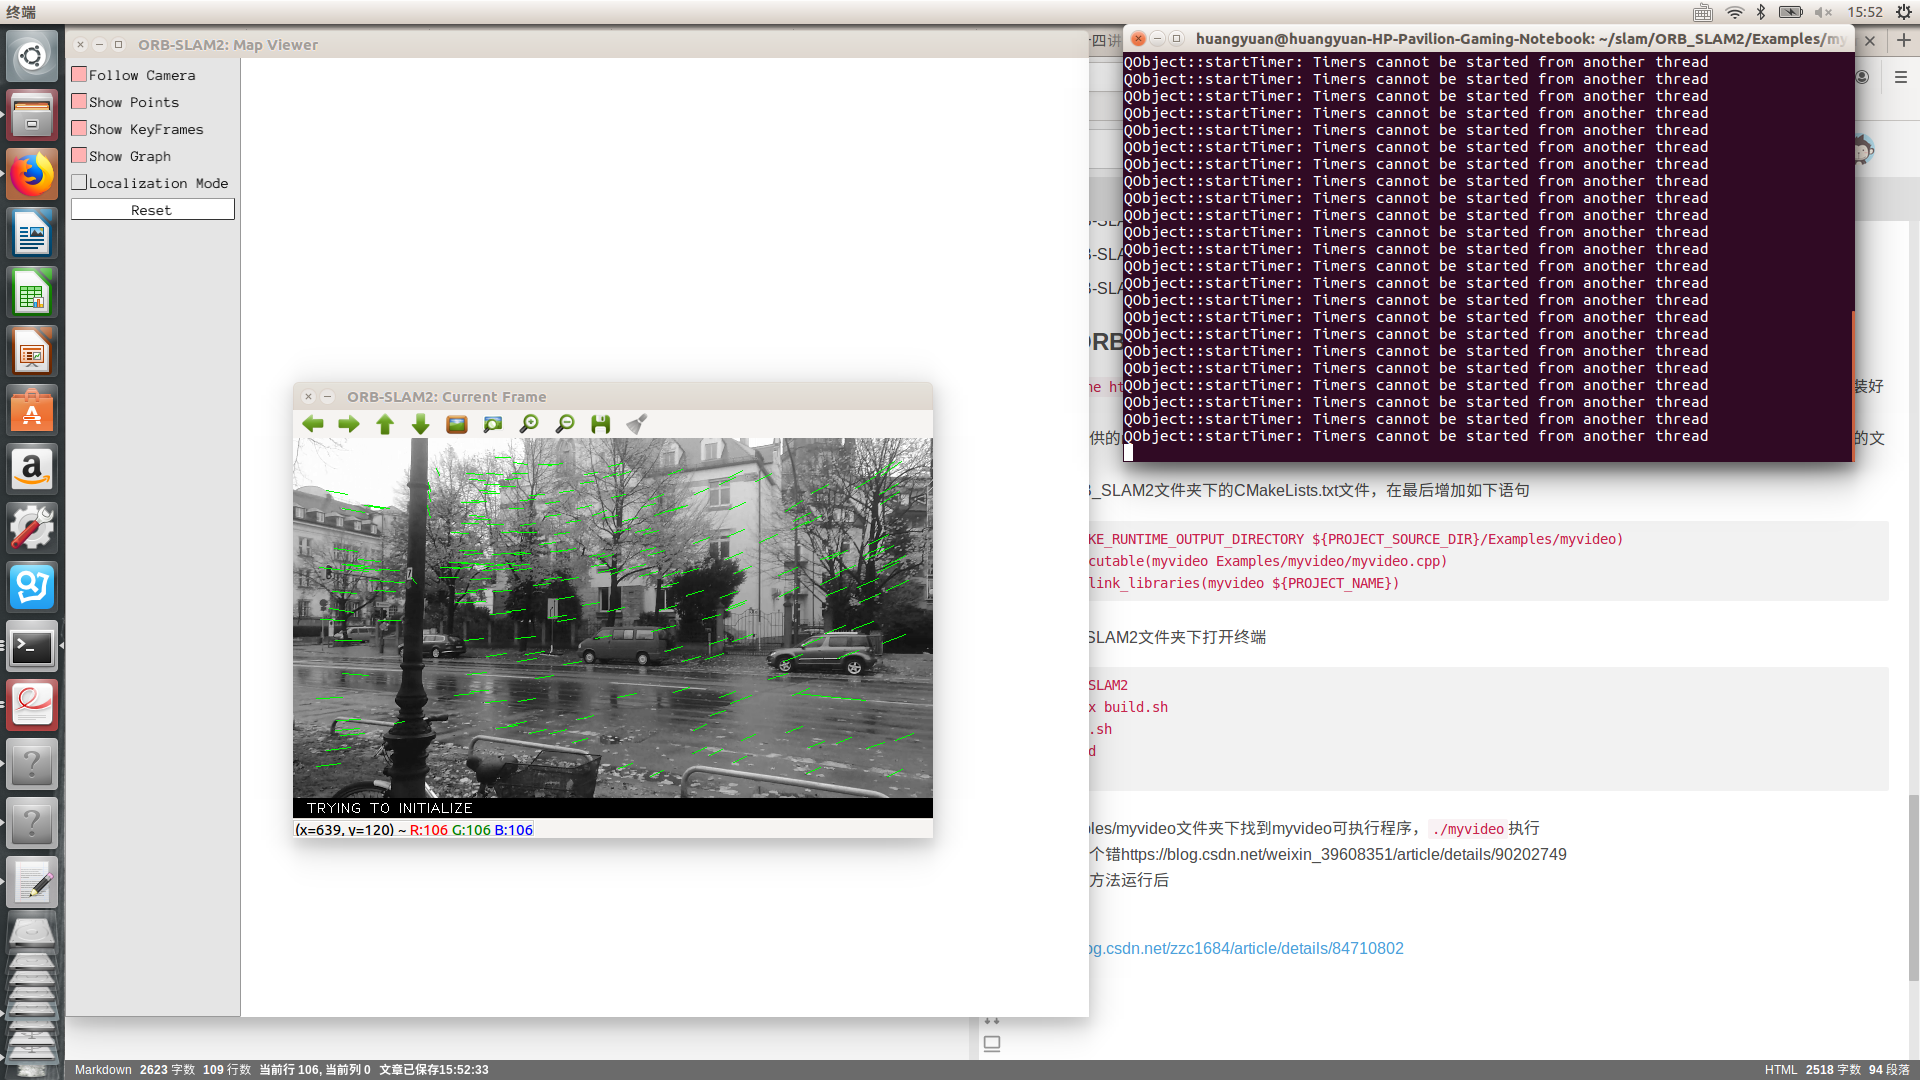This screenshot has height=1080, width=1920.
Task: Open csdn zzc1684 article link
Action: [1246, 948]
